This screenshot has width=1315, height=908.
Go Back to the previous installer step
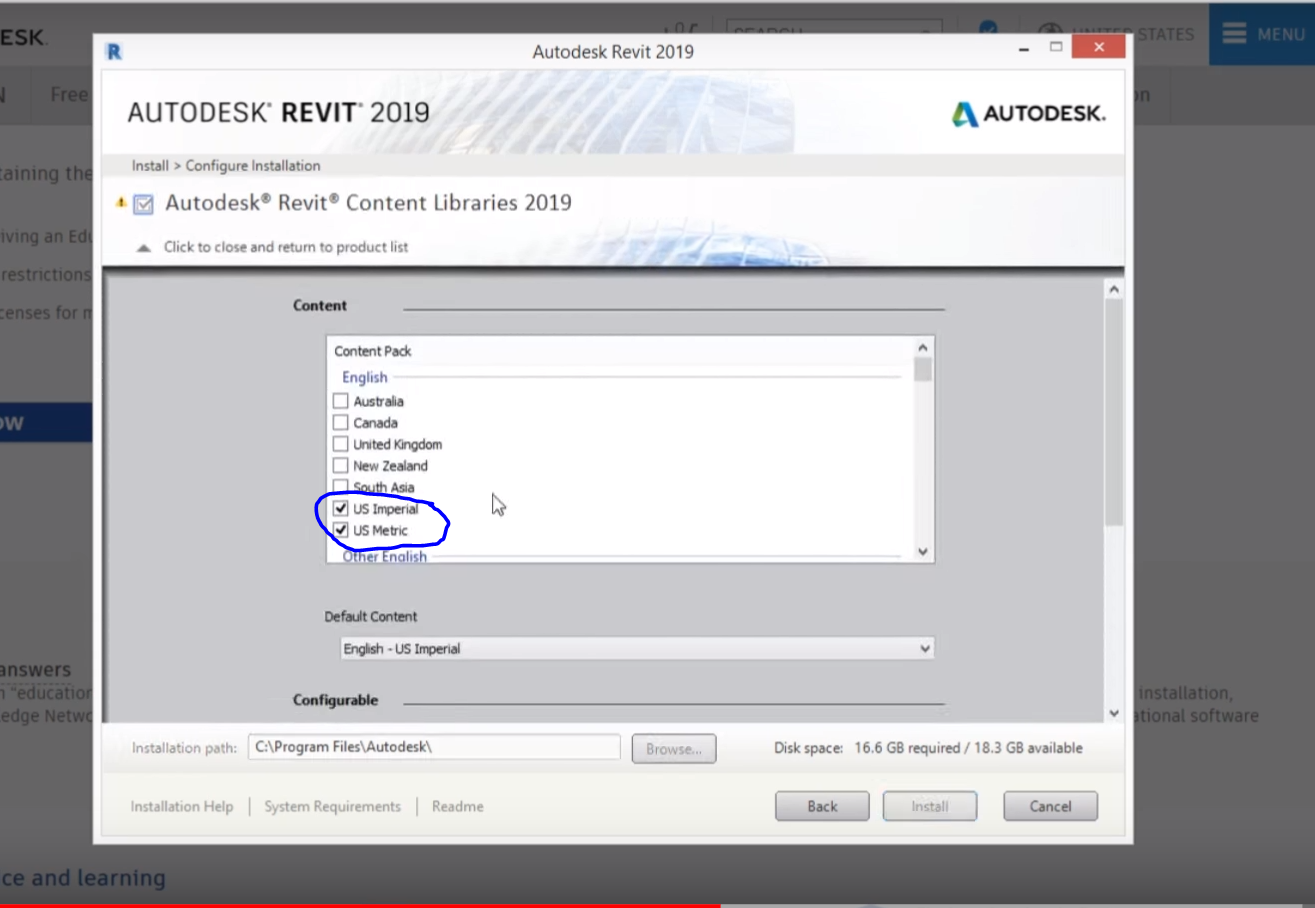pyautogui.click(x=822, y=807)
